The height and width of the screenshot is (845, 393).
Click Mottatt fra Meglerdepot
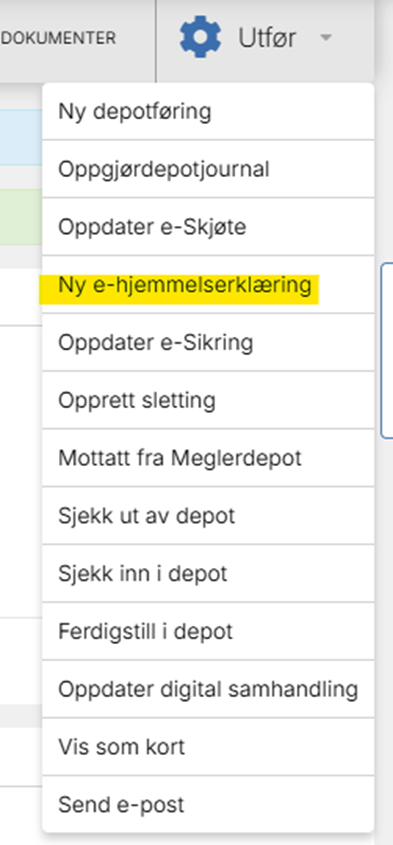[208, 458]
